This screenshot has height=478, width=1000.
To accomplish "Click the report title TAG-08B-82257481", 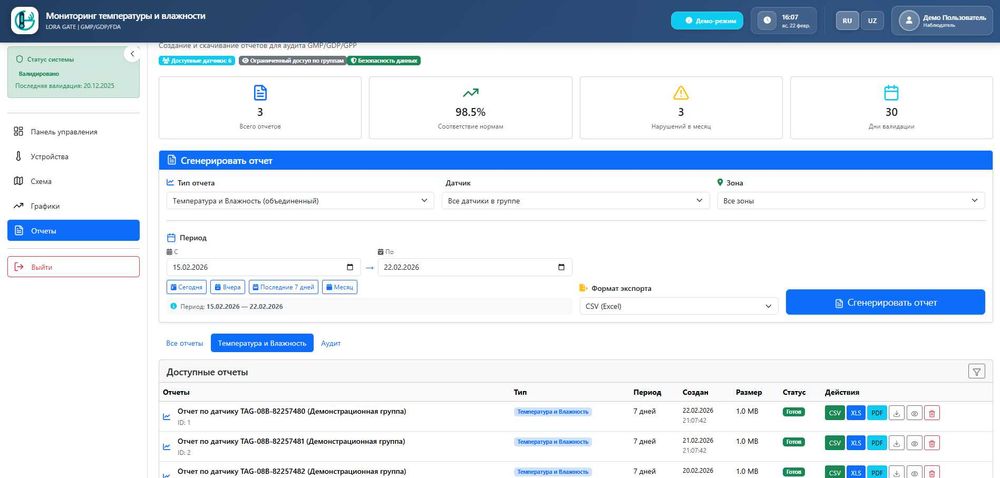I will coord(291,441).
